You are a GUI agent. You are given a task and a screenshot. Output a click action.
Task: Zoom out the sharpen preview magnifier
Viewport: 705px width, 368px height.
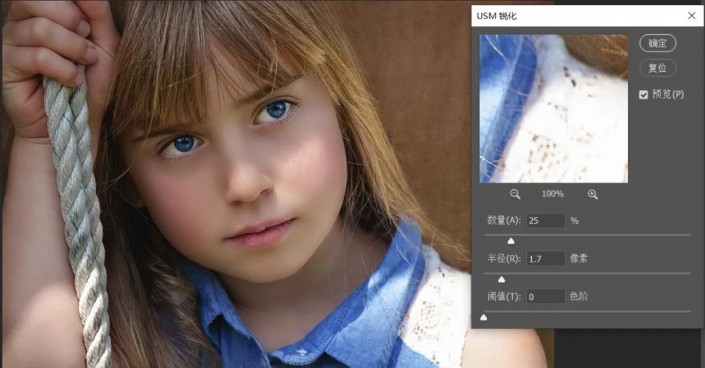pyautogui.click(x=515, y=194)
